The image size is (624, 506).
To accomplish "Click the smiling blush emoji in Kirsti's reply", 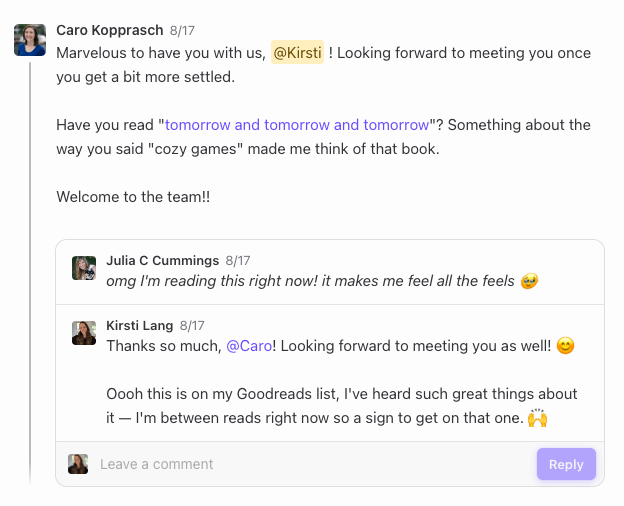I will 566,346.
